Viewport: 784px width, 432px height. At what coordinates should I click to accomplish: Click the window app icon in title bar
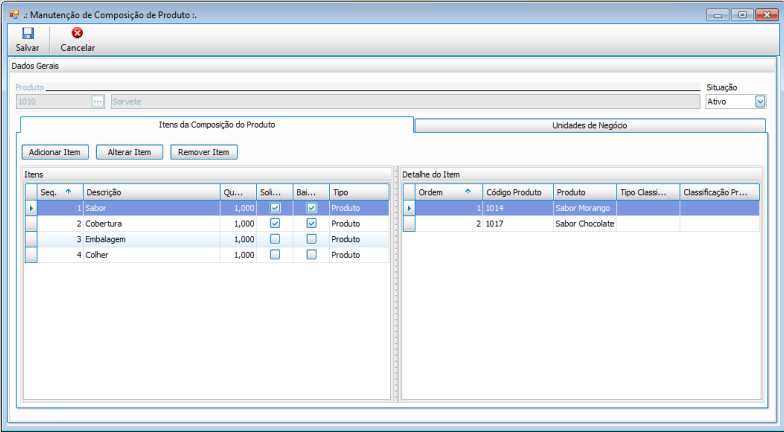click(14, 14)
